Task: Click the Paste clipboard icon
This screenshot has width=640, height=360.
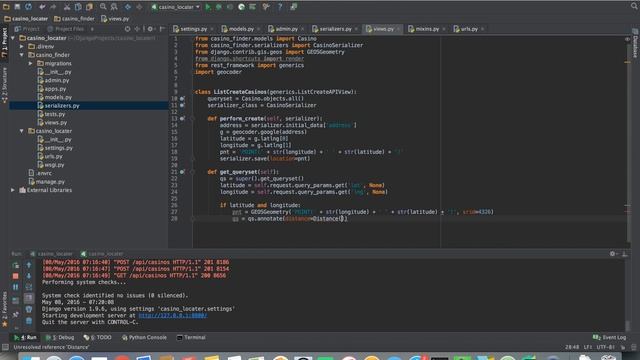Action: [x=89, y=7]
